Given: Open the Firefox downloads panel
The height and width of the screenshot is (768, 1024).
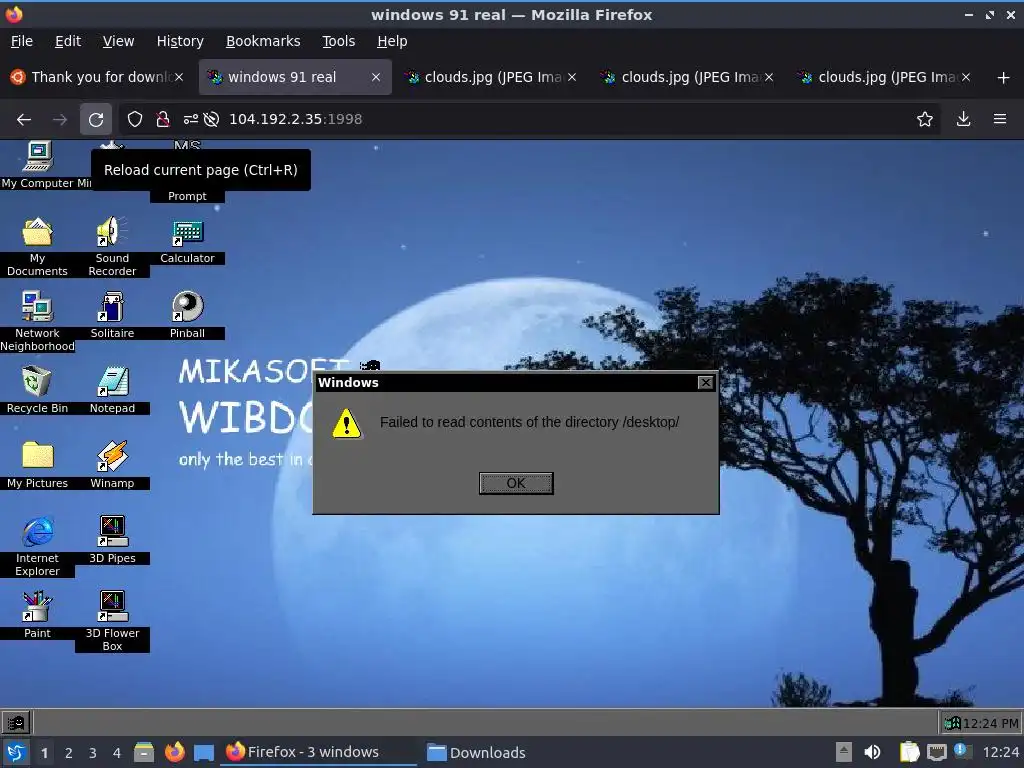Looking at the screenshot, I should point(963,119).
